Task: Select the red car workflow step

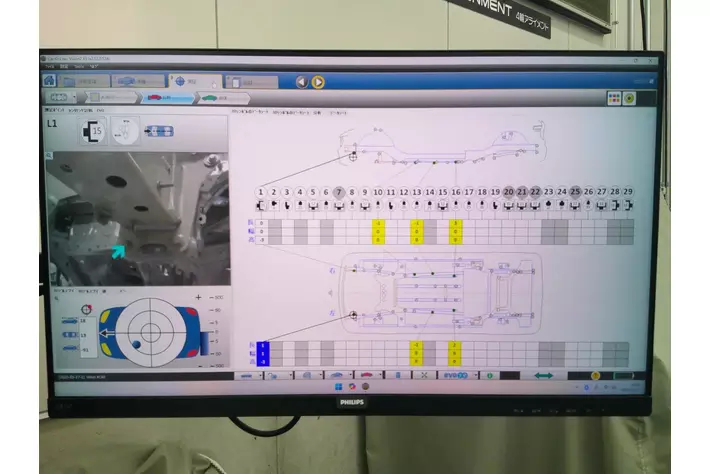Action: tap(158, 98)
